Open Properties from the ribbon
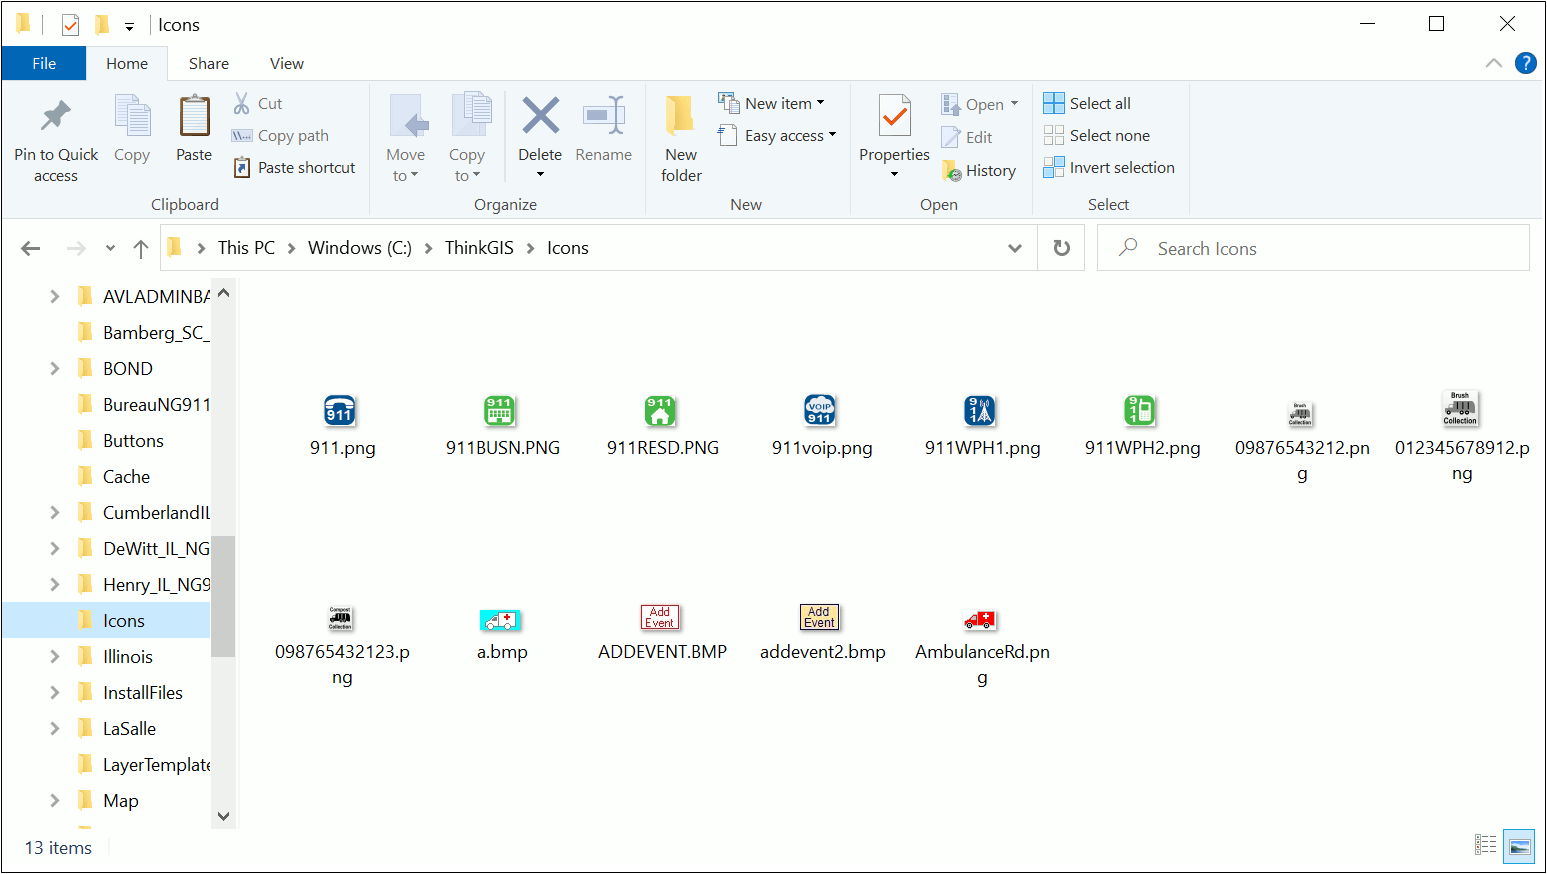Viewport: 1547px width, 874px height. click(x=894, y=117)
